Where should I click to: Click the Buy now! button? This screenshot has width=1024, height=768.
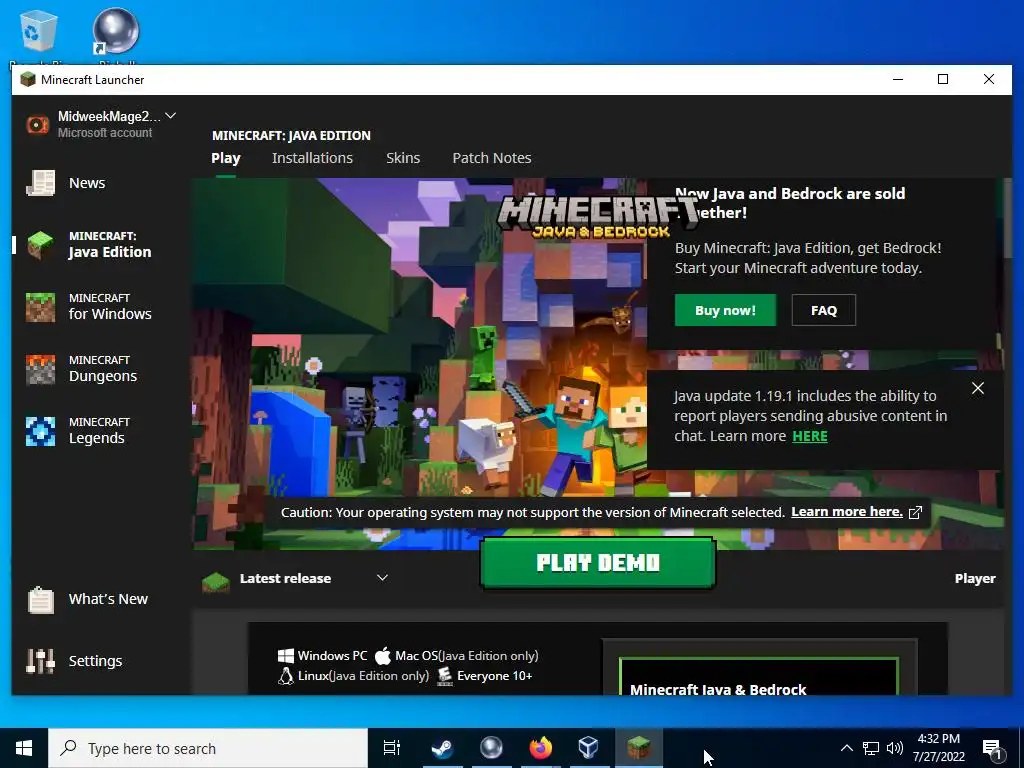pos(726,310)
